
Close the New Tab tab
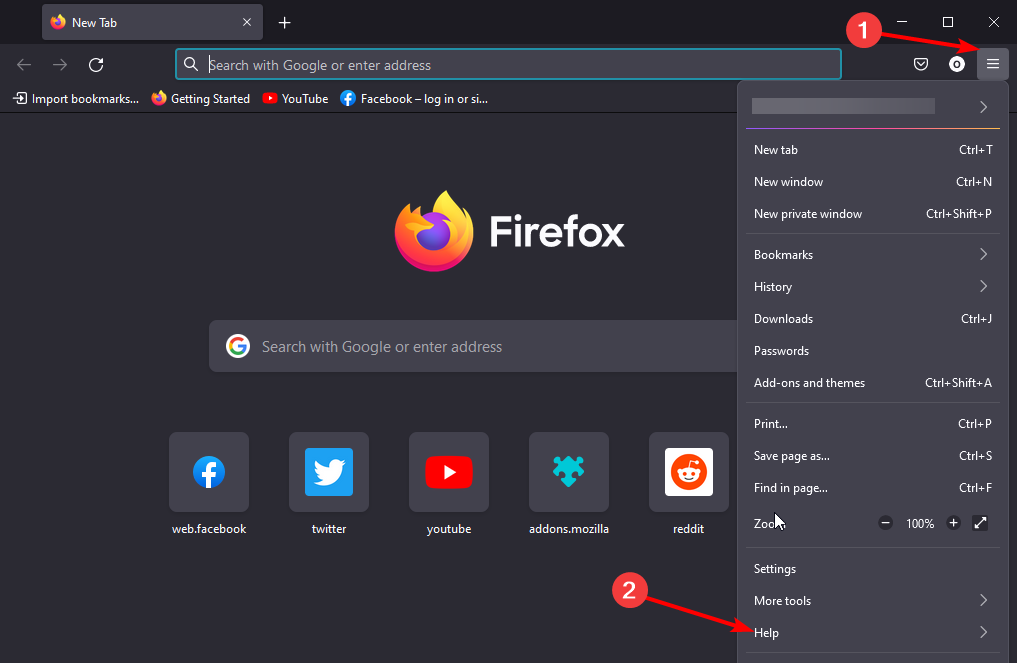pyautogui.click(x=247, y=22)
